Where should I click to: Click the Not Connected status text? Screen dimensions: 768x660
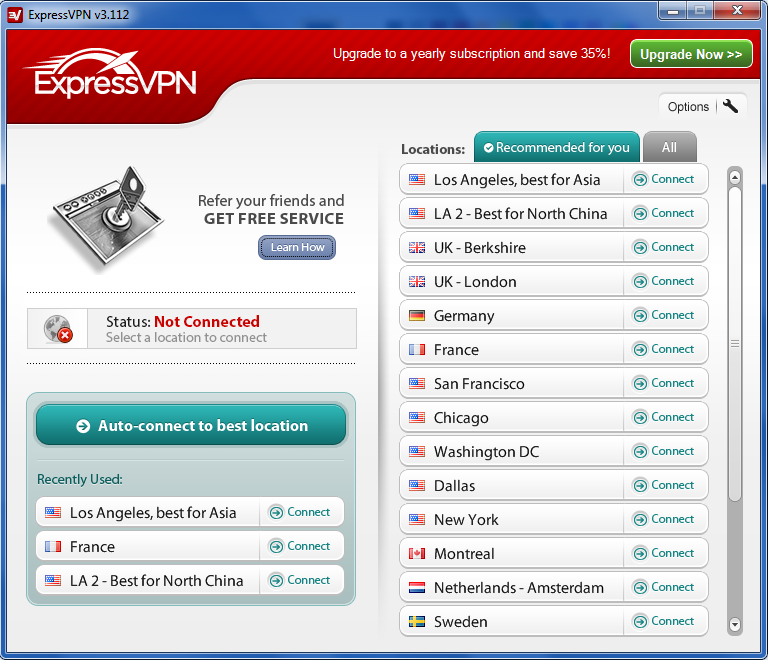coord(207,322)
